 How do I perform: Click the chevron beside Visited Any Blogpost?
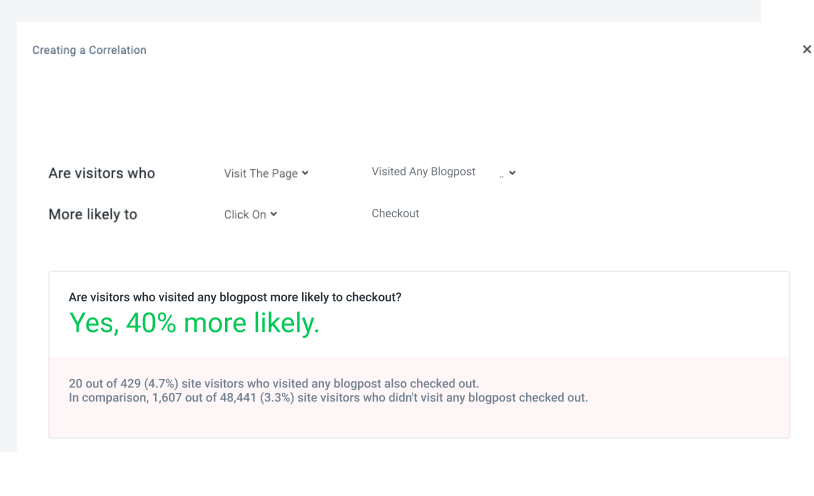[512, 173]
